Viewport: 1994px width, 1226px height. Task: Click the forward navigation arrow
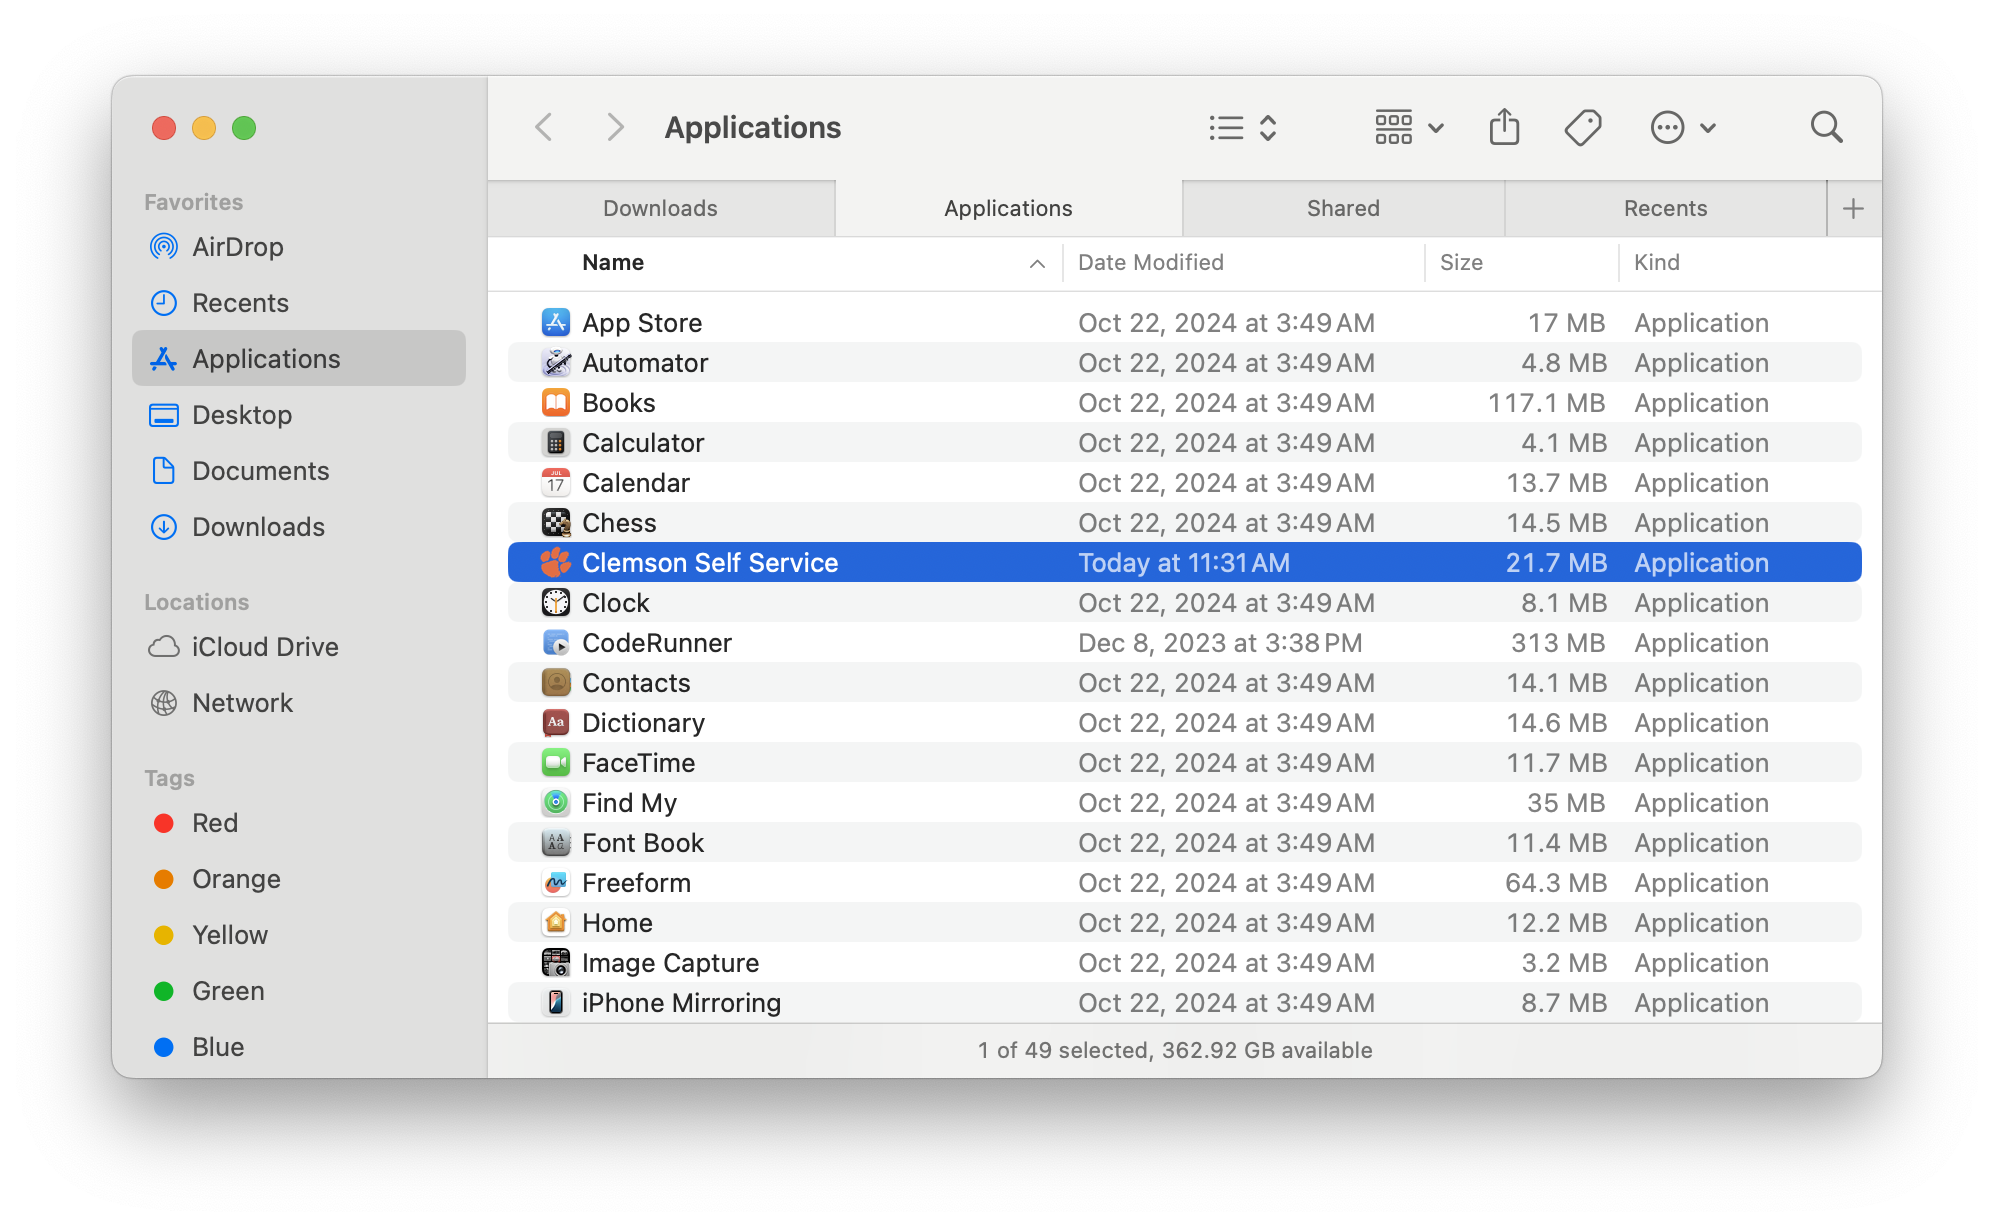tap(615, 127)
